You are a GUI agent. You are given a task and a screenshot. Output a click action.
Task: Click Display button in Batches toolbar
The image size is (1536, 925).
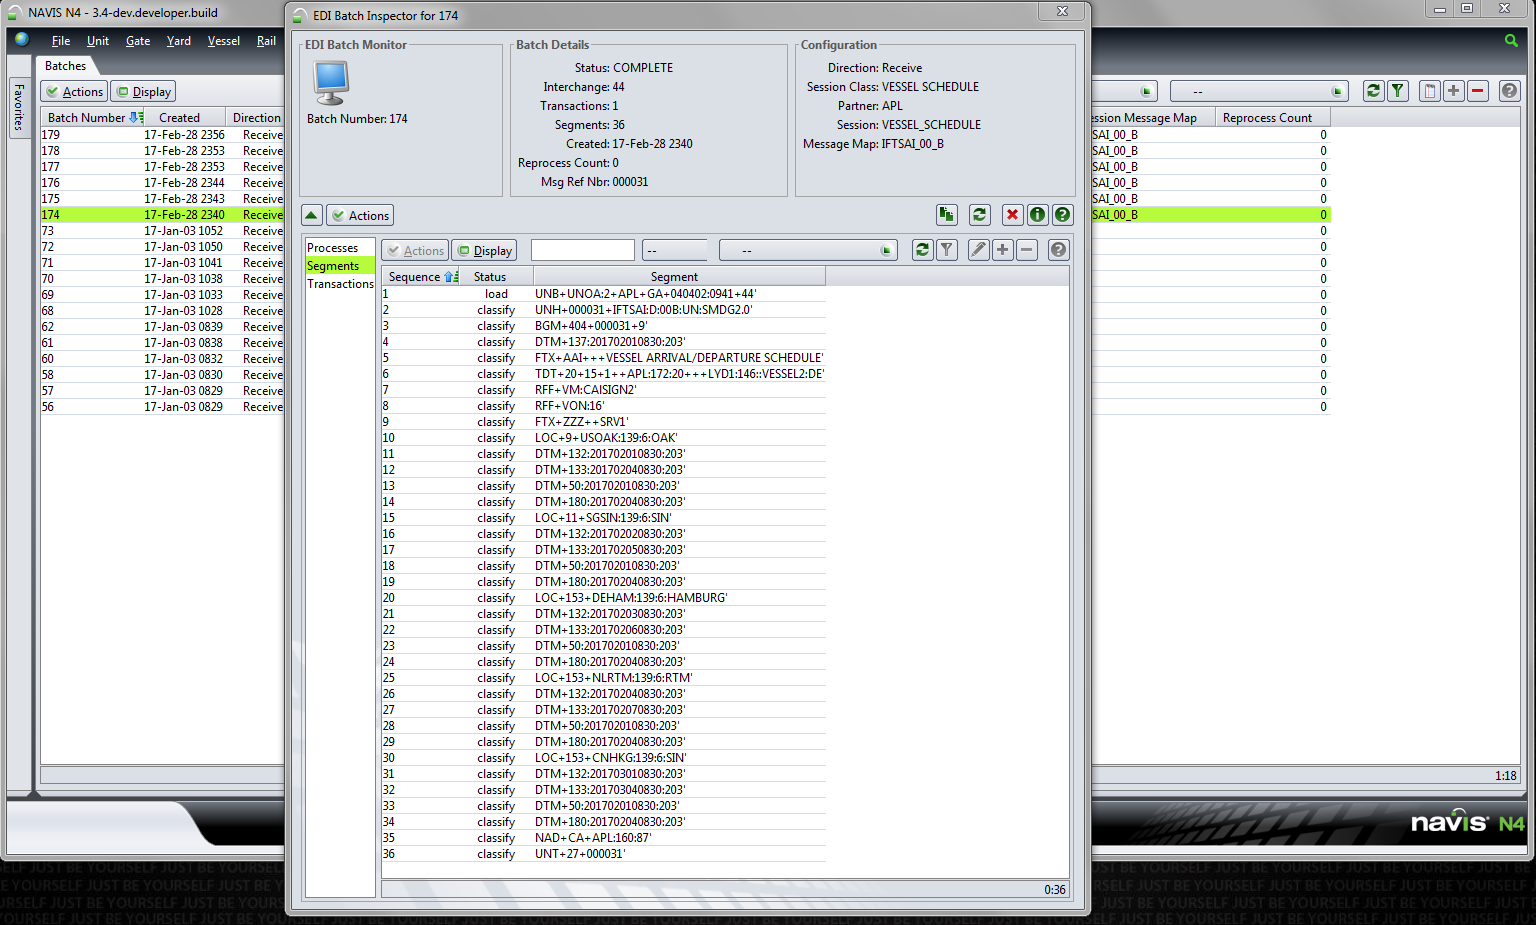[143, 91]
